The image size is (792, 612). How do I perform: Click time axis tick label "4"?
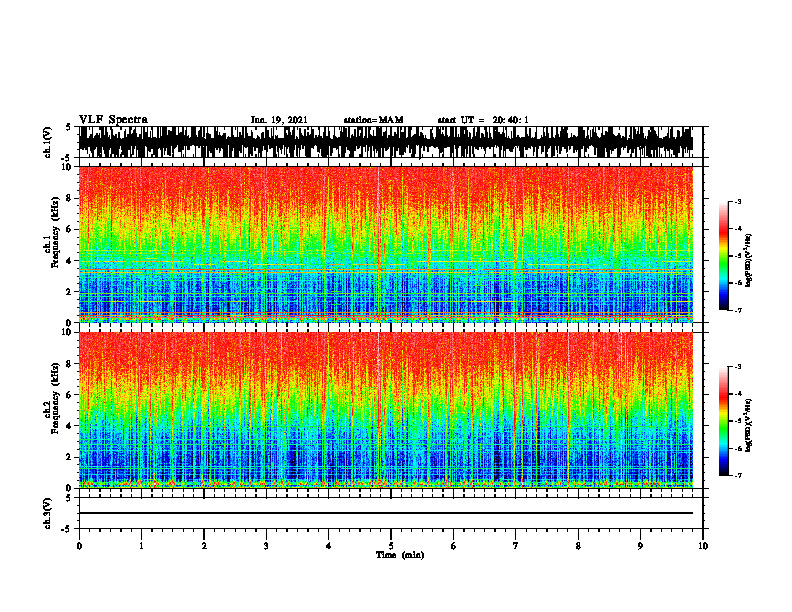point(328,546)
